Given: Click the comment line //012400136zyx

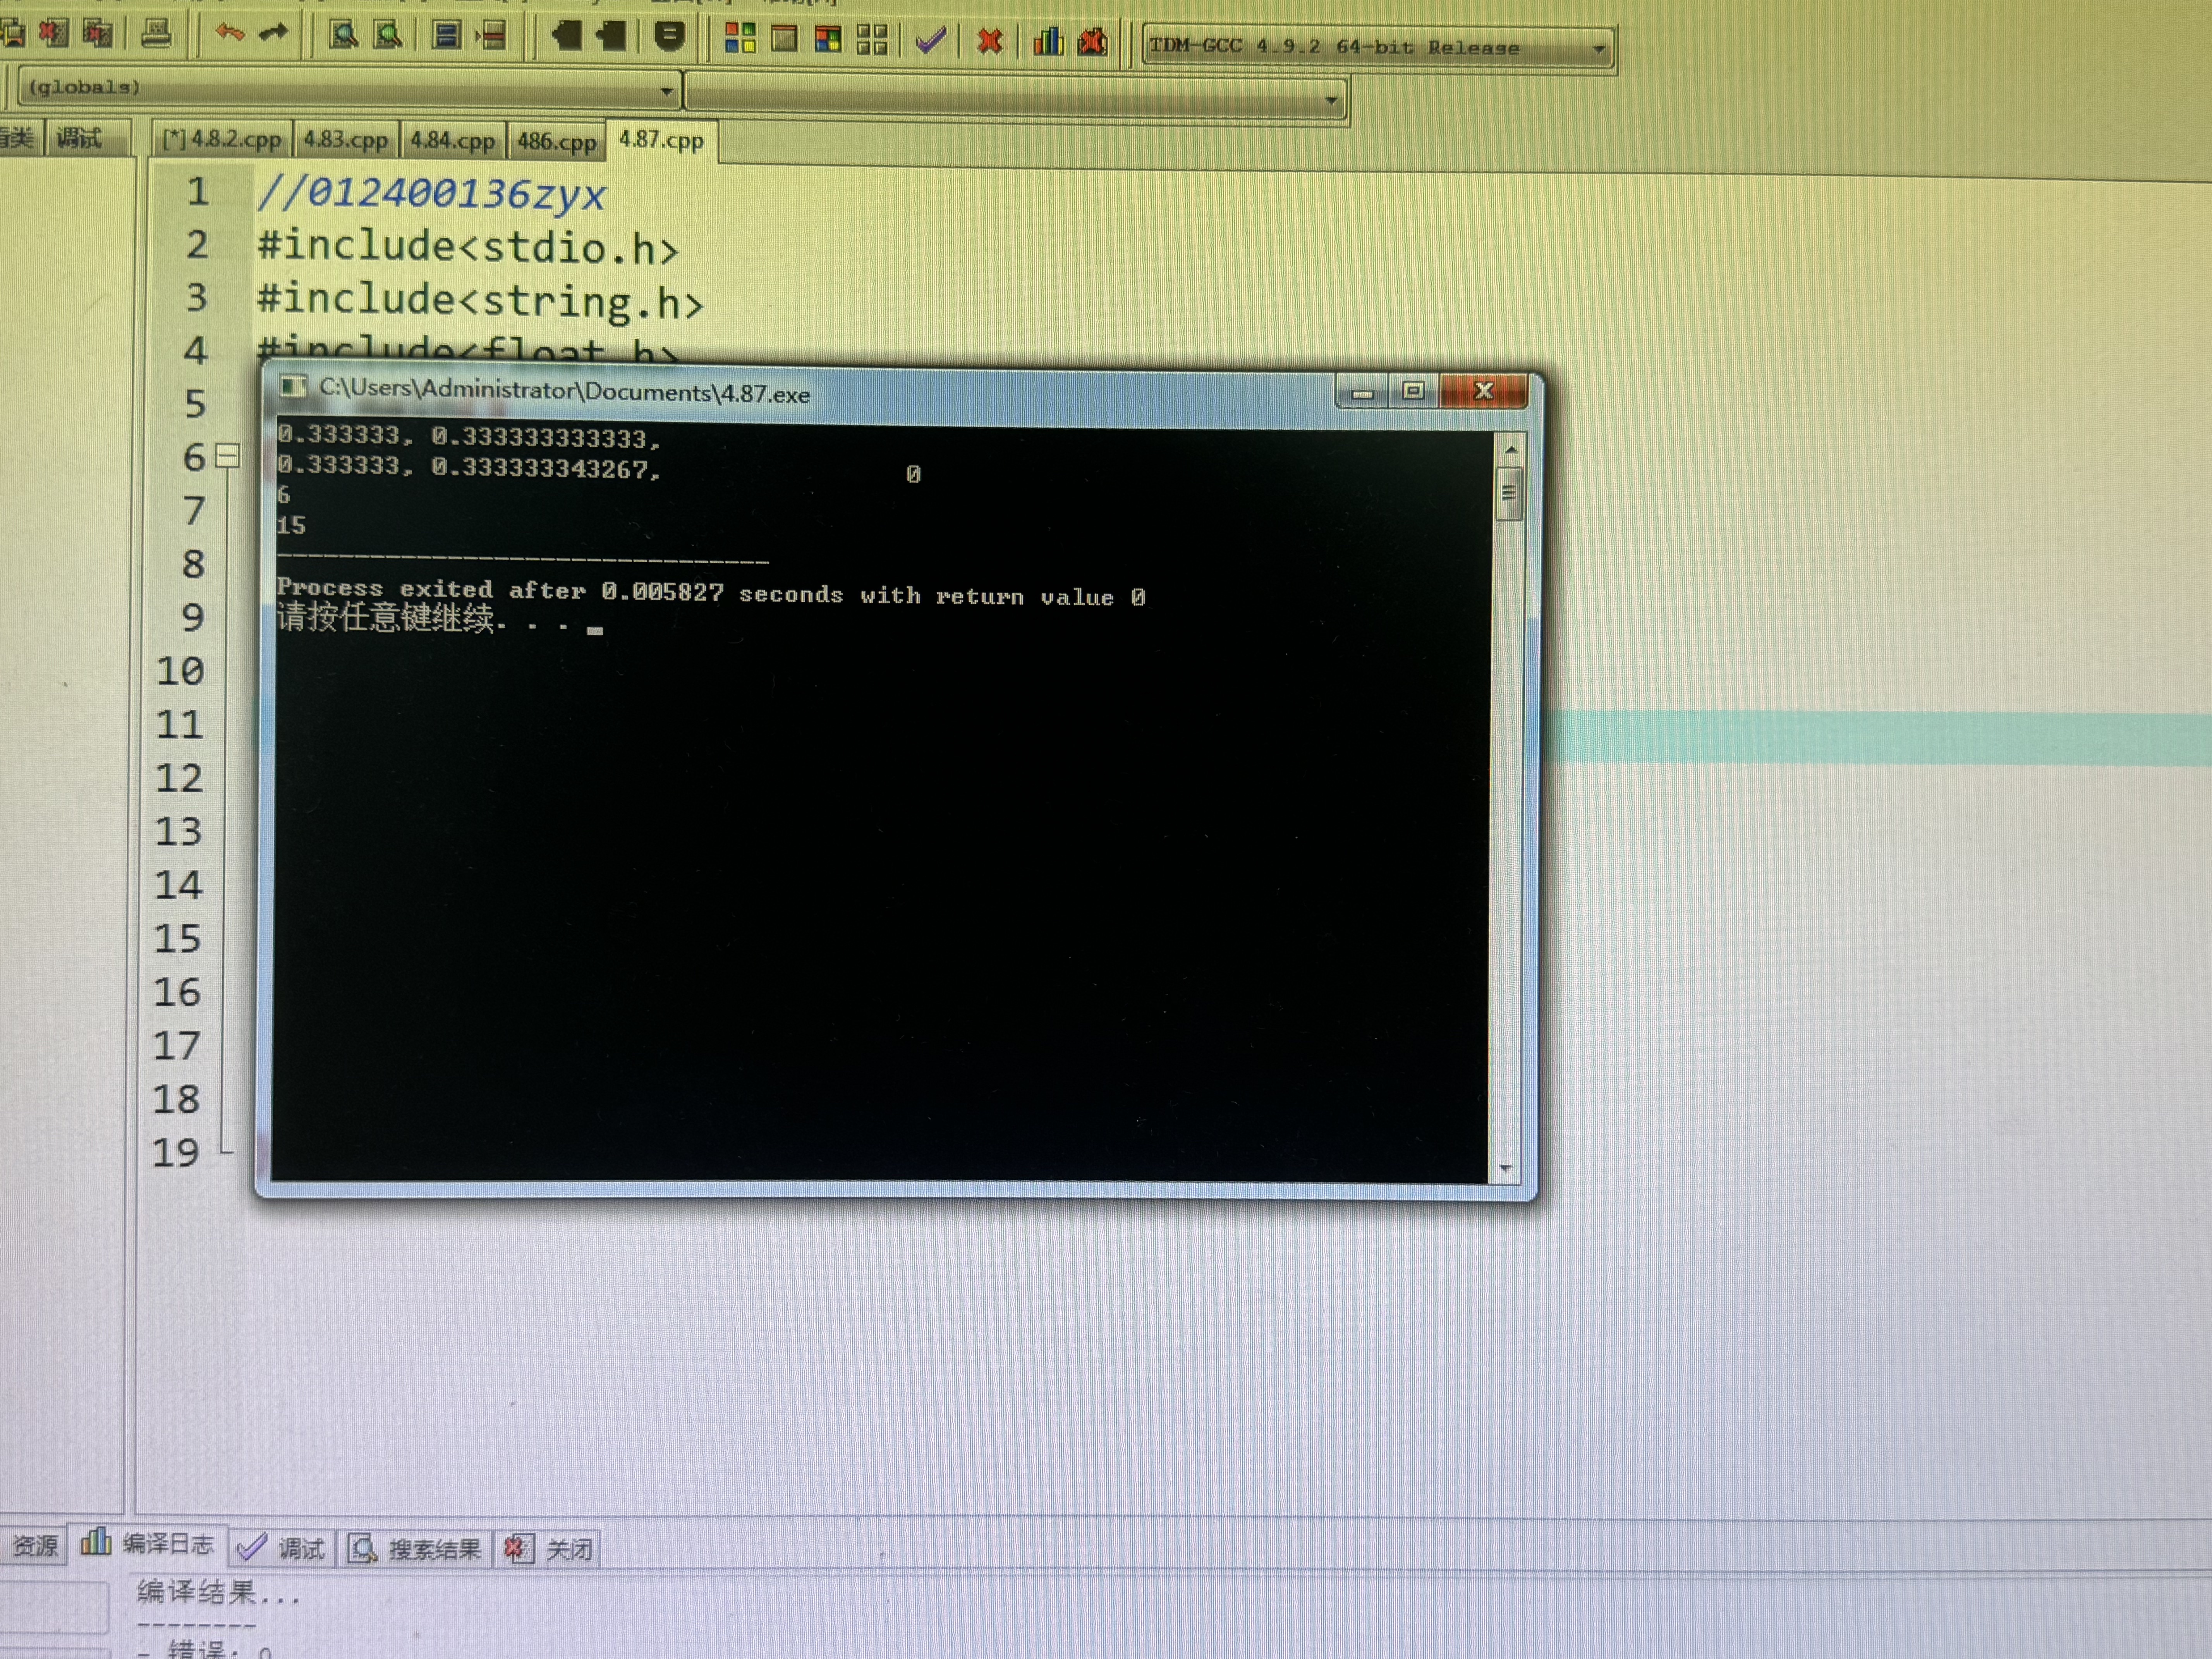Looking at the screenshot, I should pos(432,193).
